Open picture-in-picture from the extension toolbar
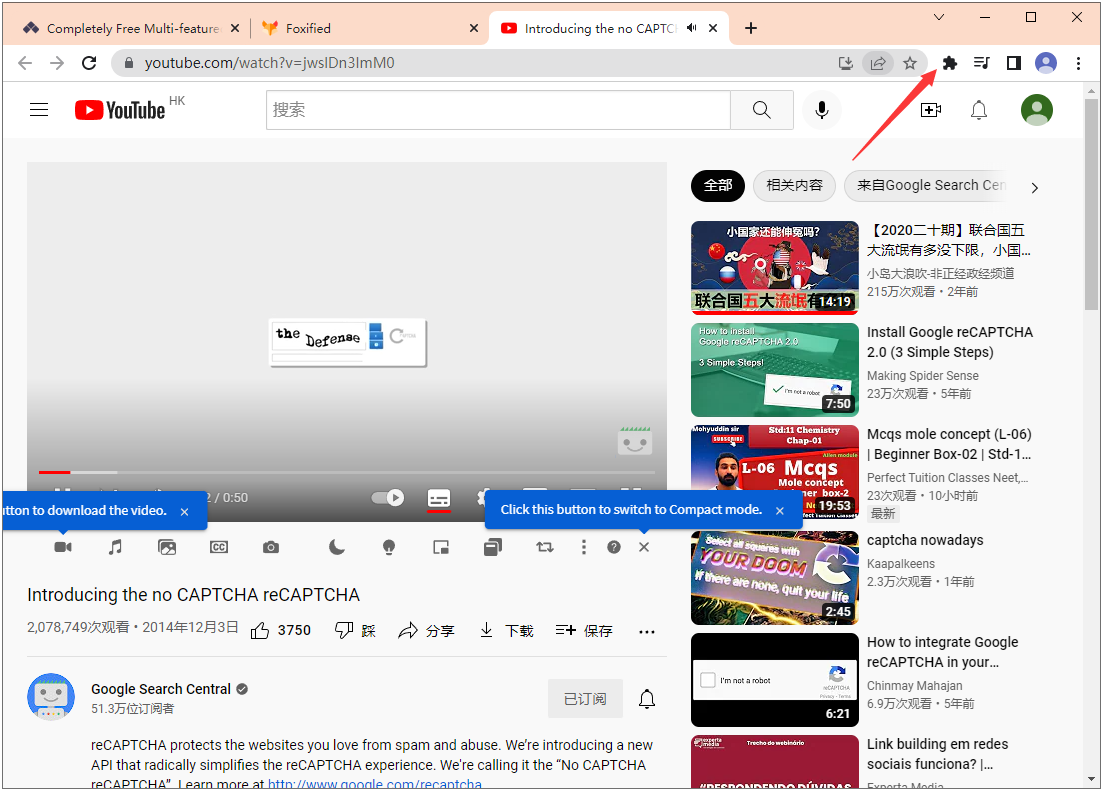Screen dimensions: 1103x791 (x=441, y=547)
